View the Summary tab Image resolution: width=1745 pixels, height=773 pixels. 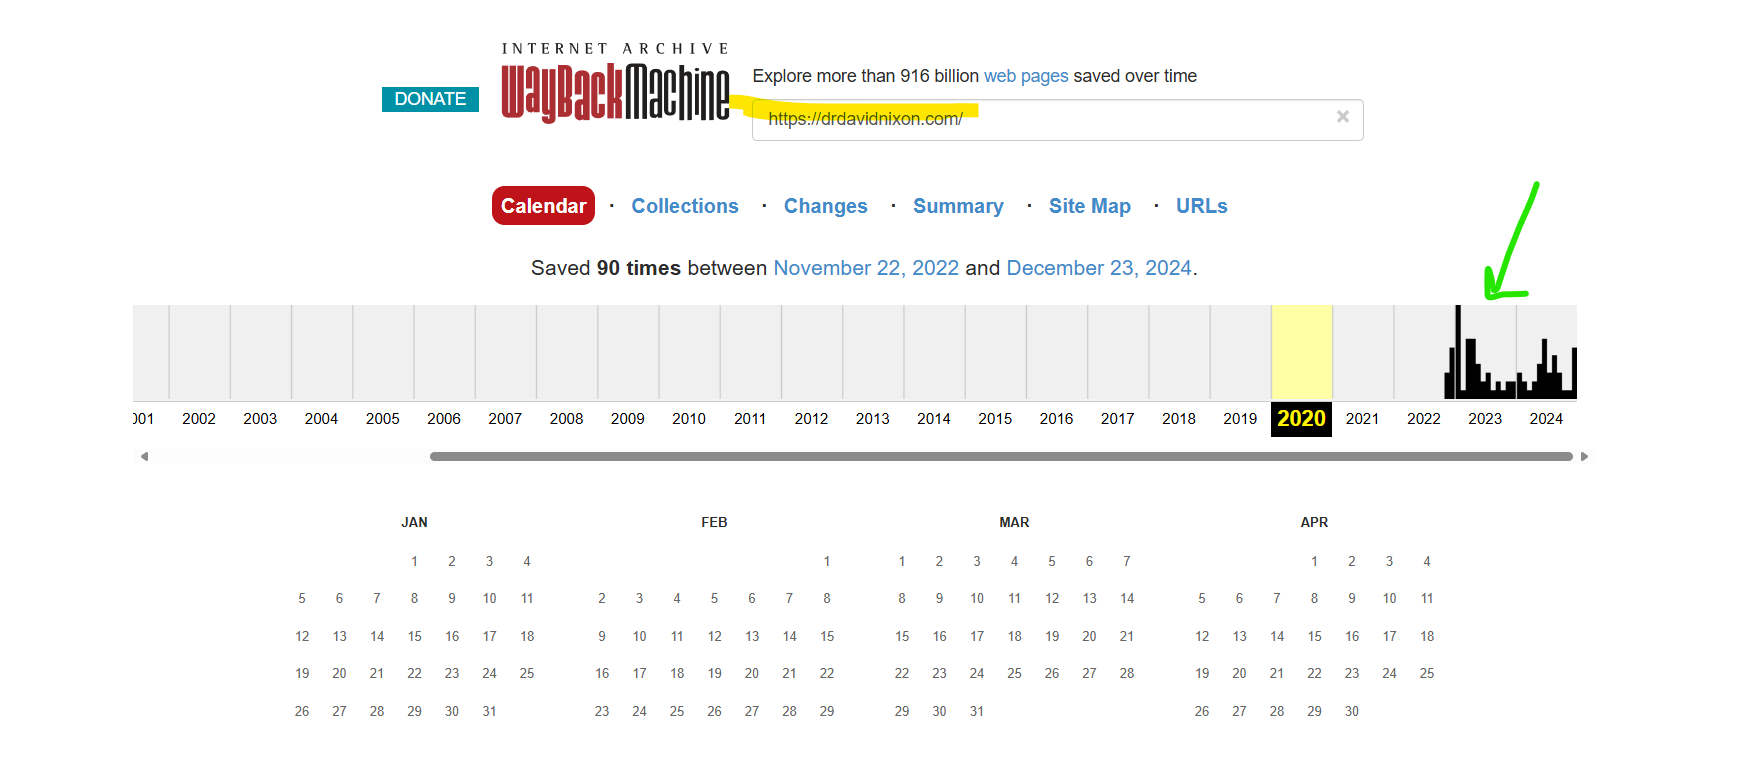pyautogui.click(x=958, y=206)
